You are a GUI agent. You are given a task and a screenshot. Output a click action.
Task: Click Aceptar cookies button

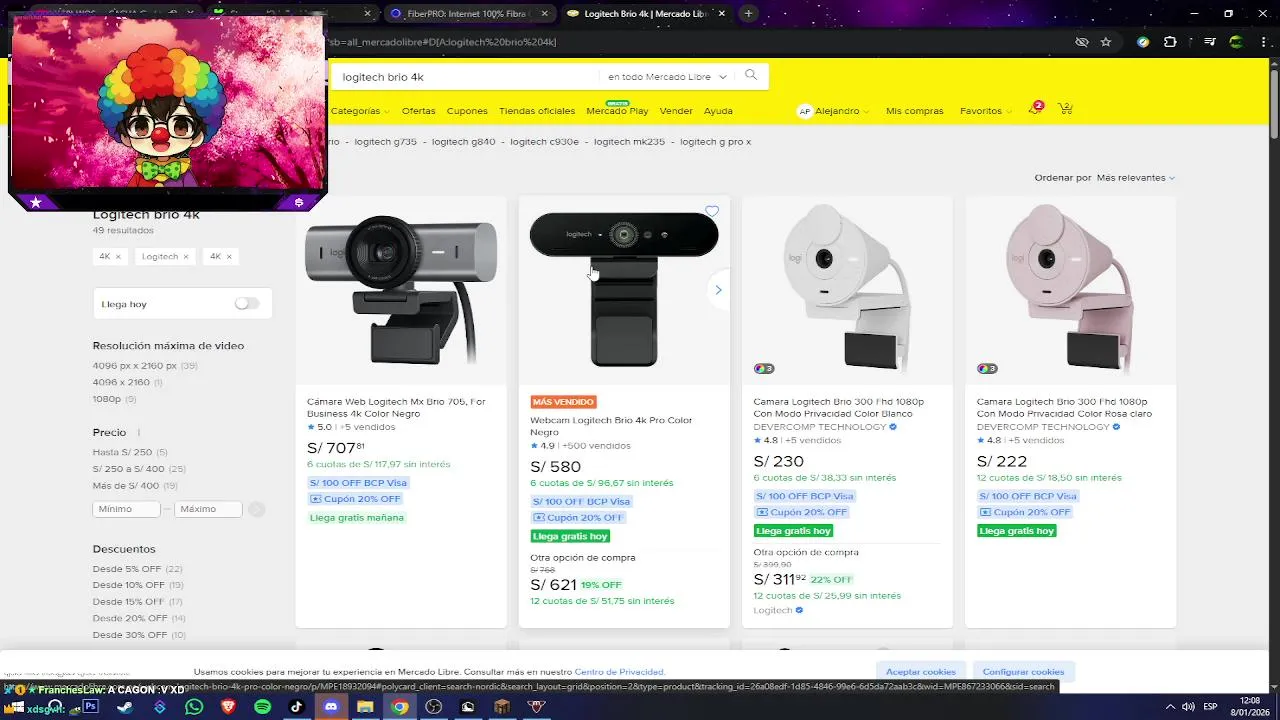click(921, 672)
